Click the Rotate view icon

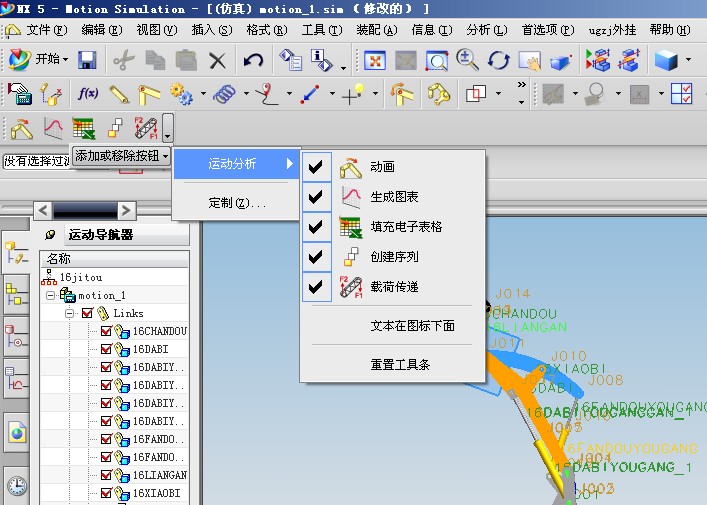498,60
